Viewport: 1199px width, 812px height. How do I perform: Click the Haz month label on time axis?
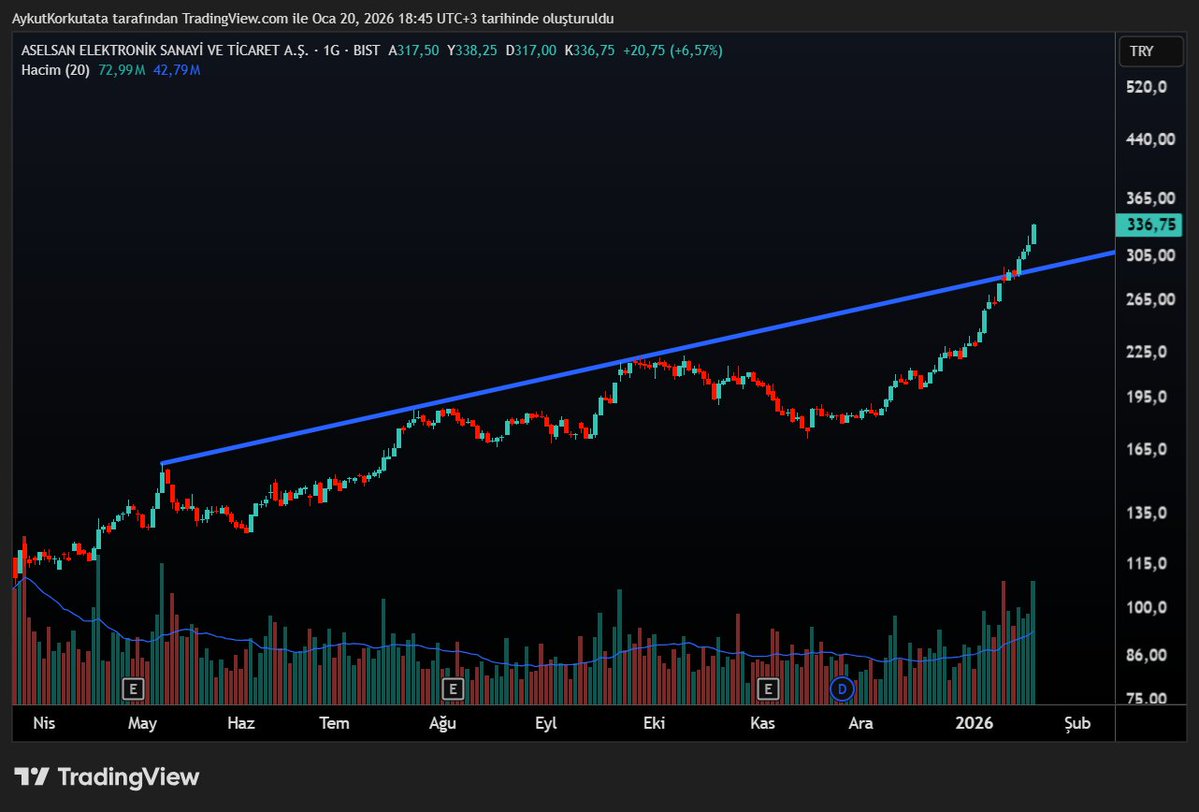(241, 723)
